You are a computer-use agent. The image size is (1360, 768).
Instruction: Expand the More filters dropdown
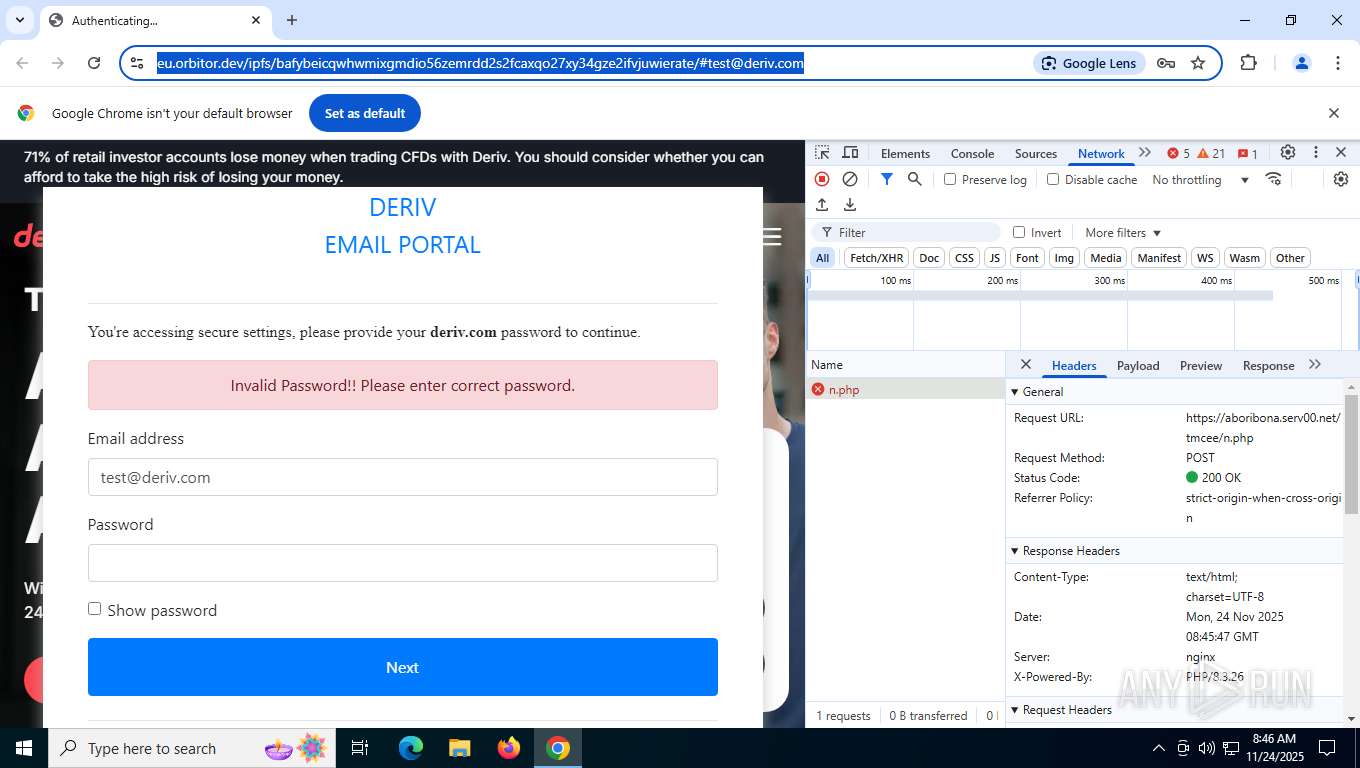point(1123,232)
